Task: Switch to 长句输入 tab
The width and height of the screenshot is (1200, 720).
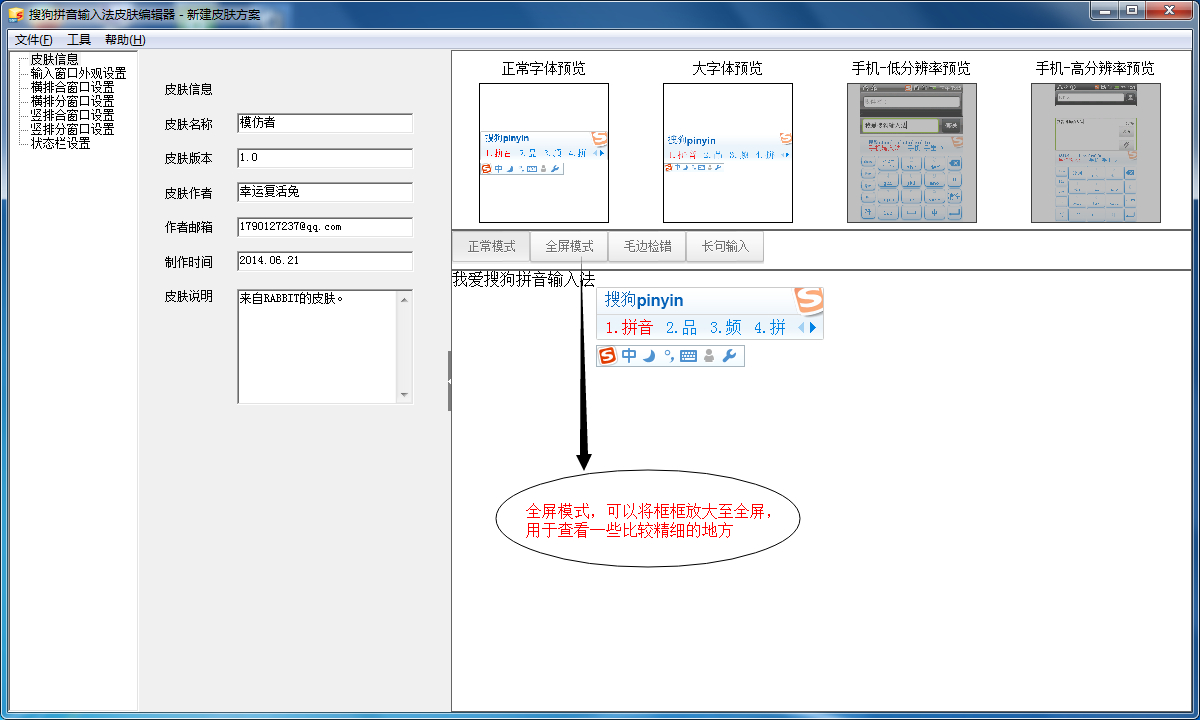Action: pos(725,247)
